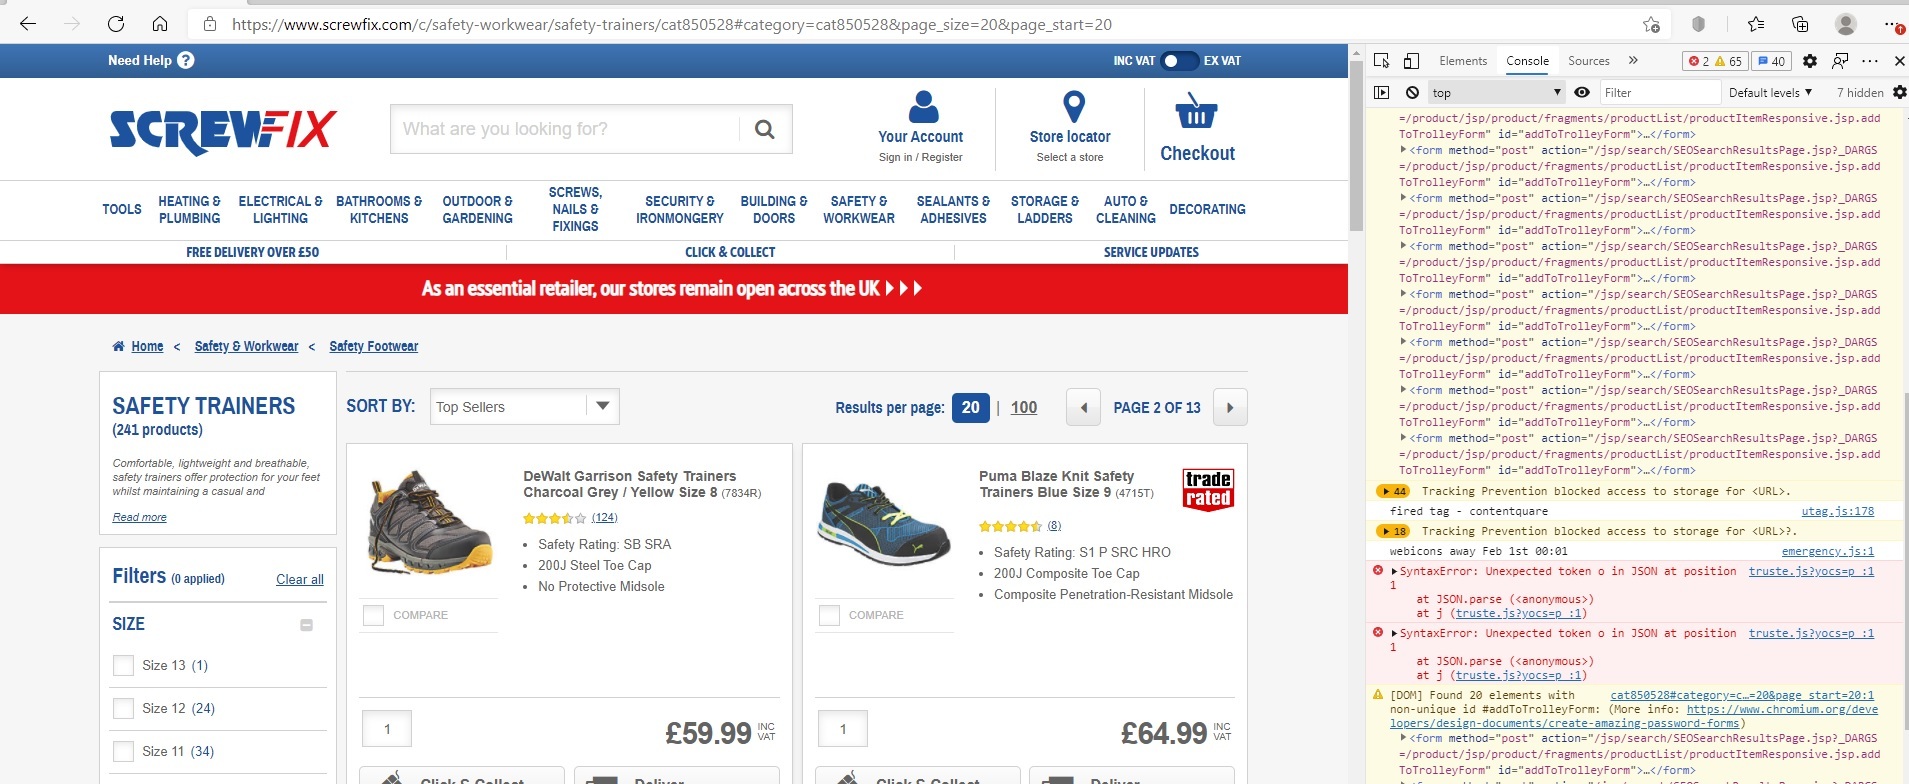Open Store locator pin icon

click(x=1073, y=106)
